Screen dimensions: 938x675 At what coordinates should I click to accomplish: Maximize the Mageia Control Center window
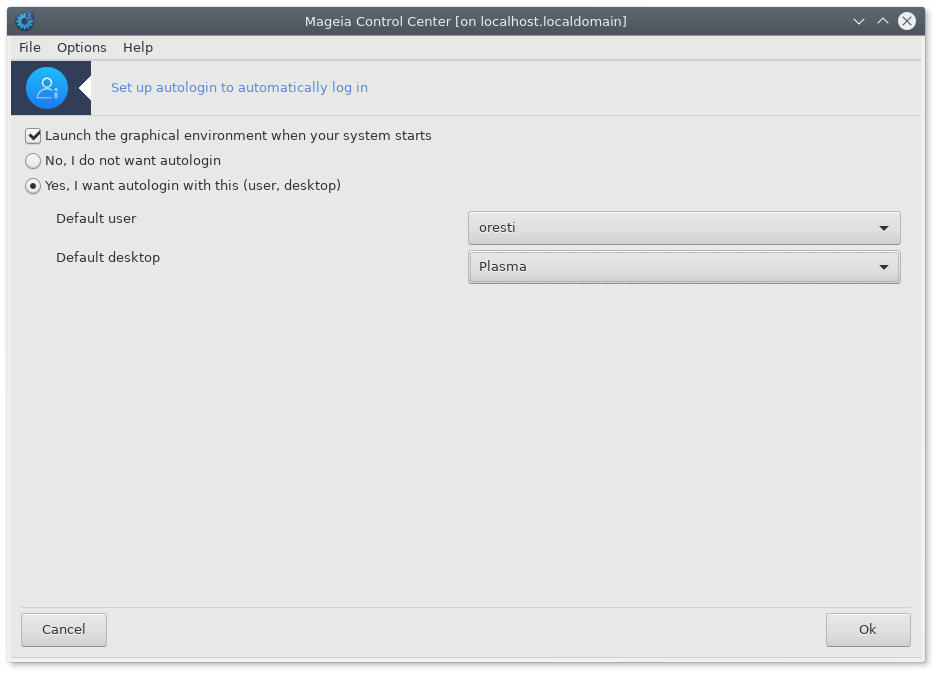point(883,22)
